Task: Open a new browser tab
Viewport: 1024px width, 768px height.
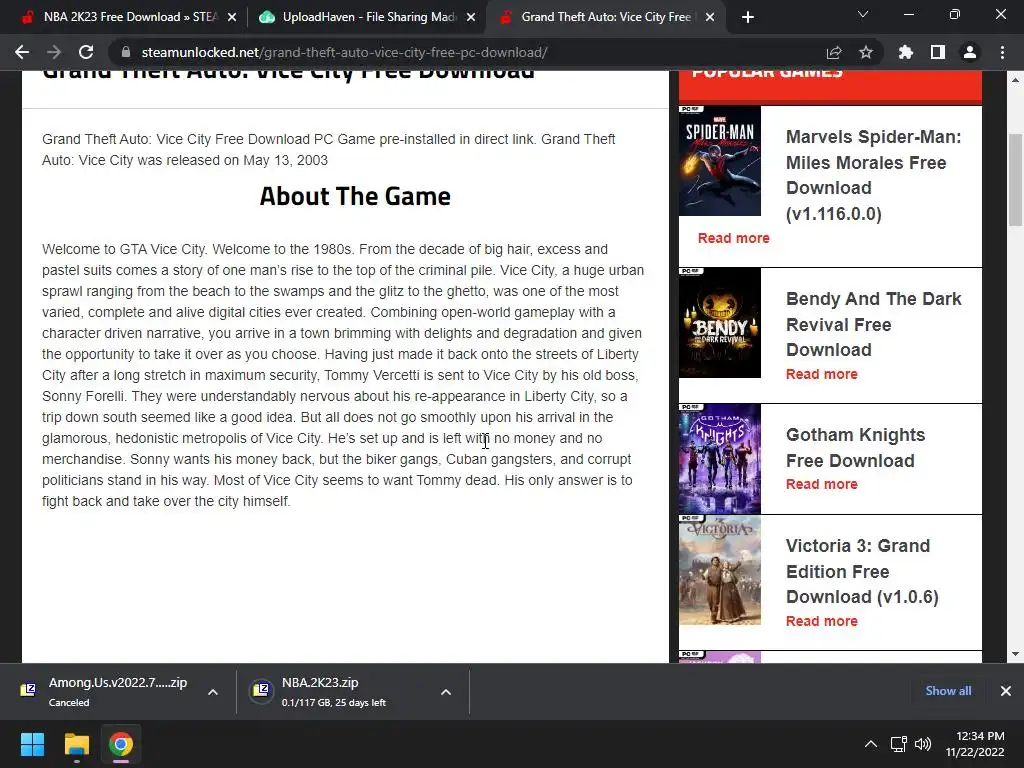Action: point(748,17)
